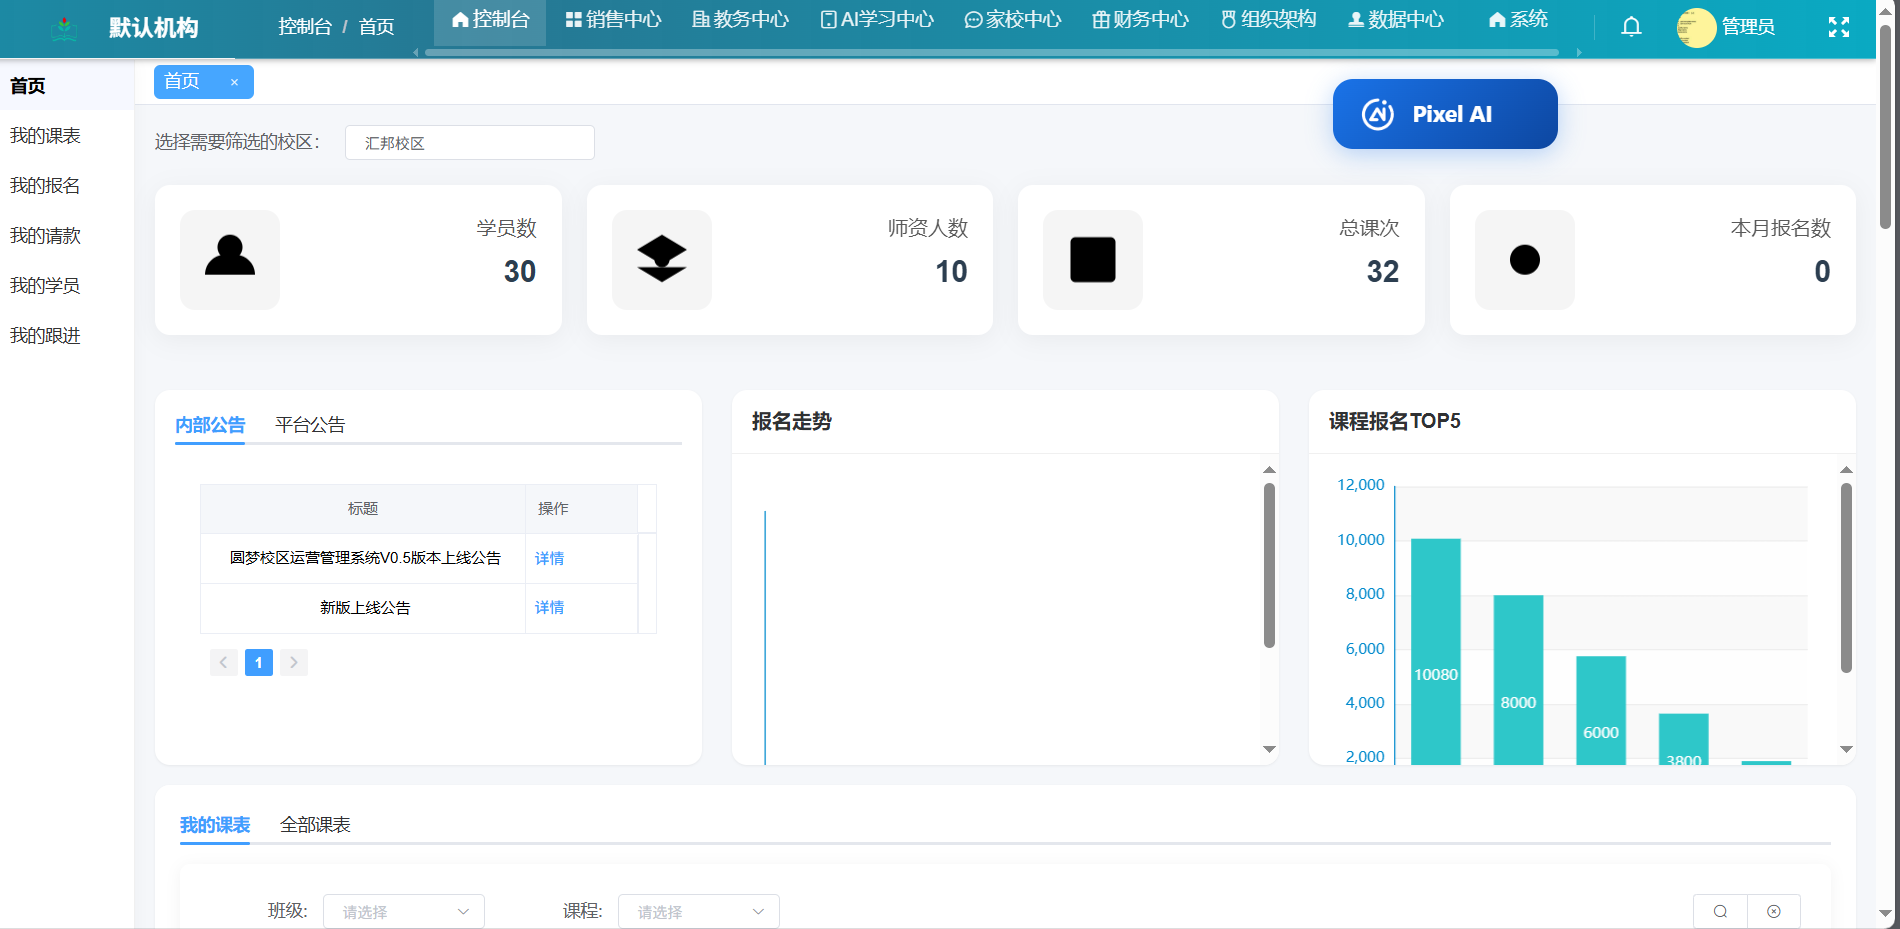View 详情 for 新版上线公告

(549, 608)
